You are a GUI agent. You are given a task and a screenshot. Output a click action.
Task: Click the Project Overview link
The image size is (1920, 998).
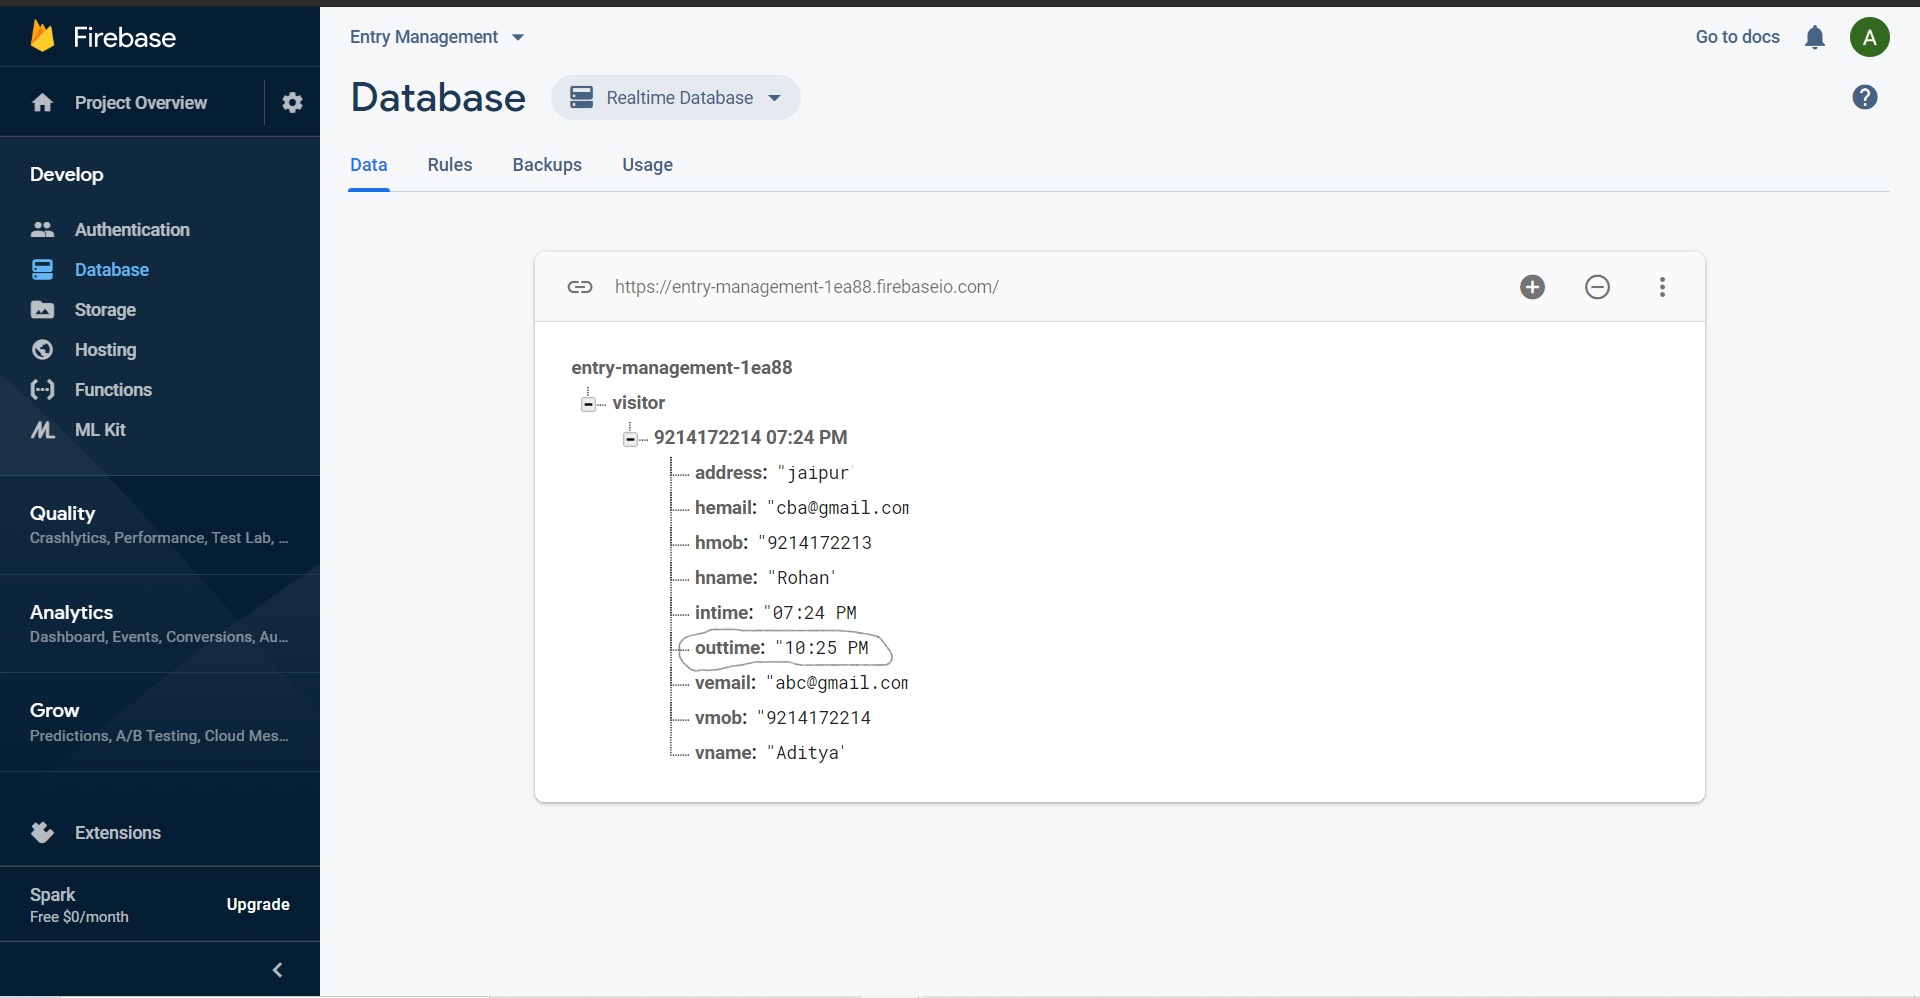coord(141,102)
